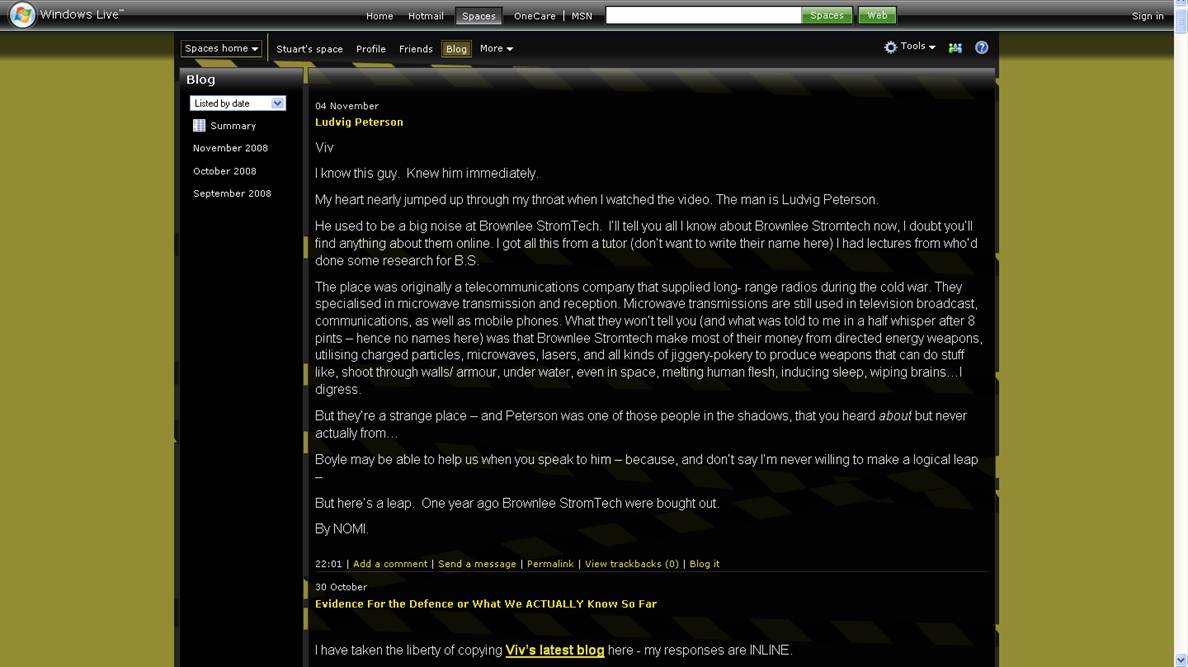1188x667 pixels.
Task: Click View trackbacks (0) link
Action: tap(632, 564)
